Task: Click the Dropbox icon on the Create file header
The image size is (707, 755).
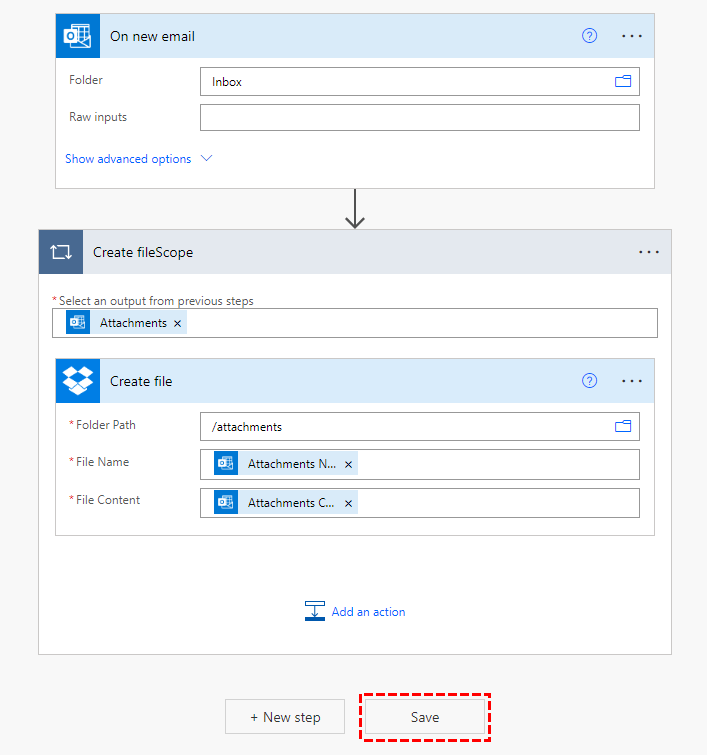Action: coord(78,381)
